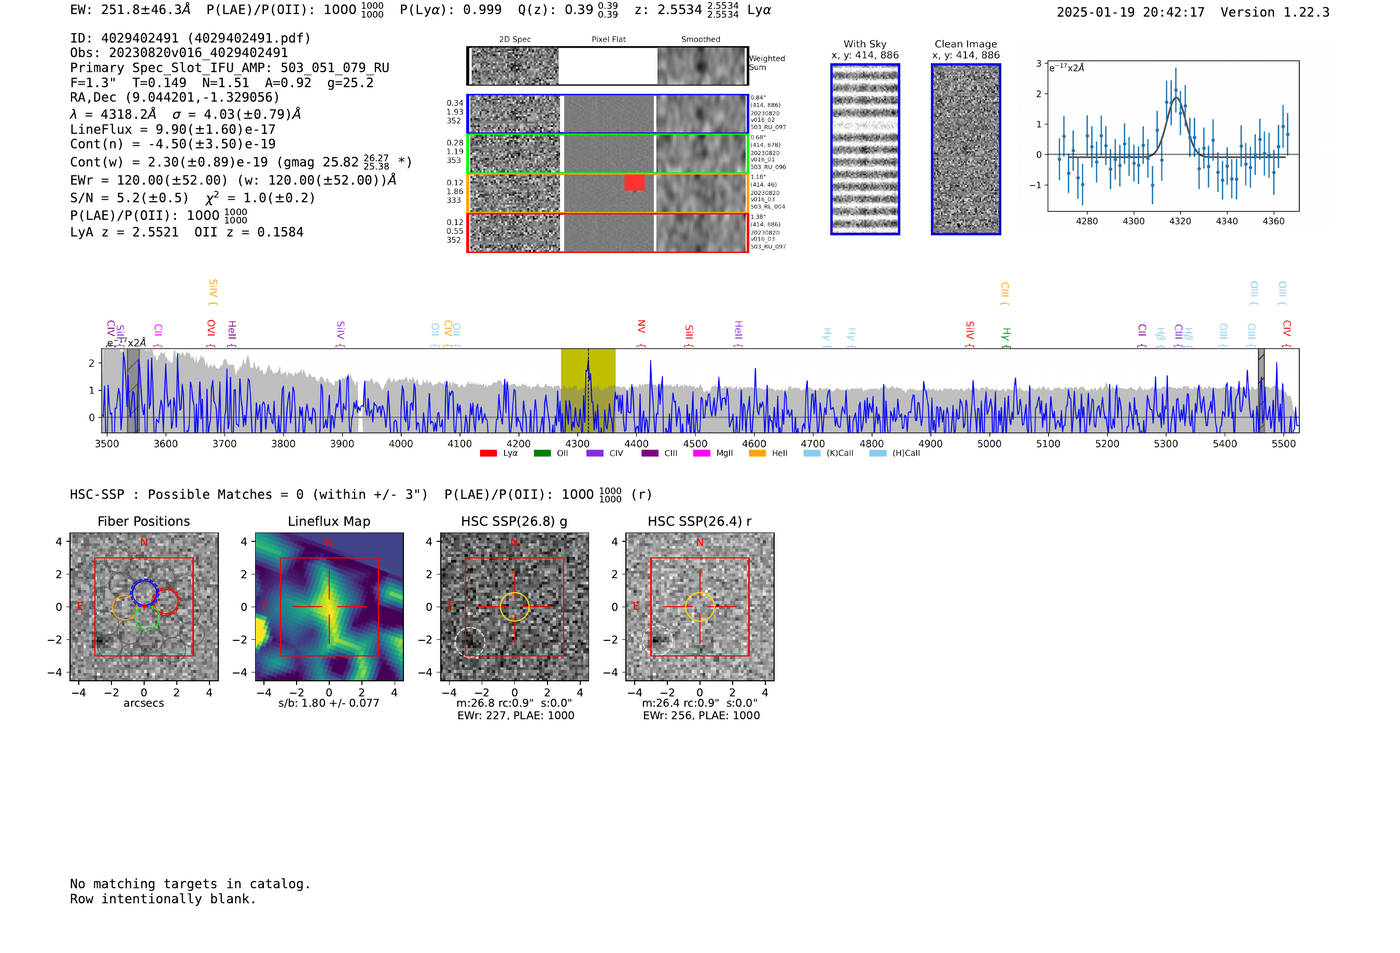Select the magenta MgII legend swatch

coord(702,454)
